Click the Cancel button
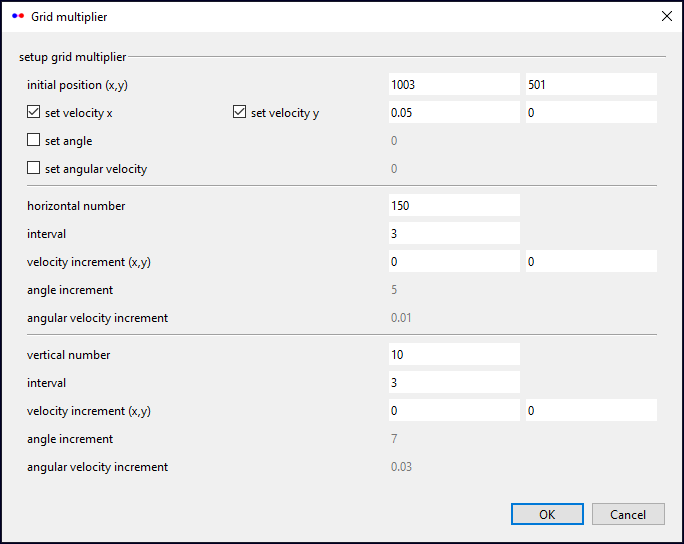The image size is (684, 544). pyautogui.click(x=628, y=514)
